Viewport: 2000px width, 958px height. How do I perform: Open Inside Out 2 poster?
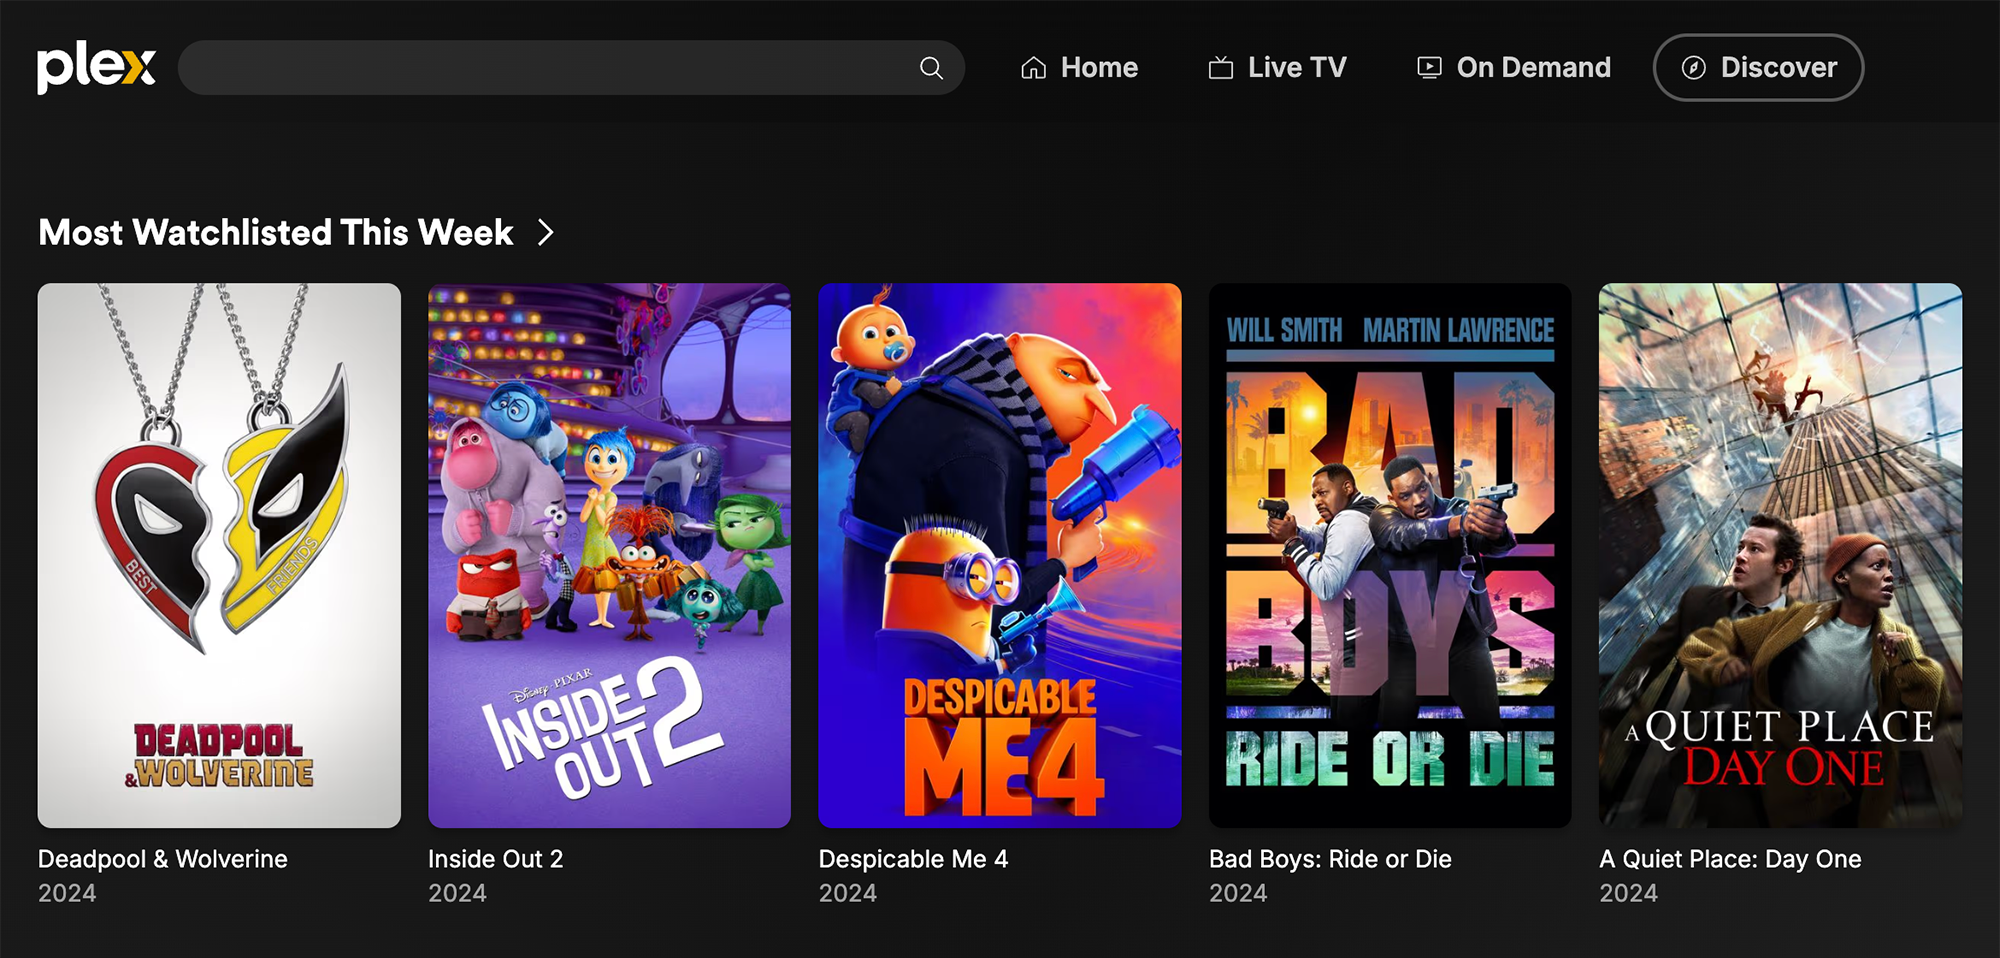tap(609, 555)
